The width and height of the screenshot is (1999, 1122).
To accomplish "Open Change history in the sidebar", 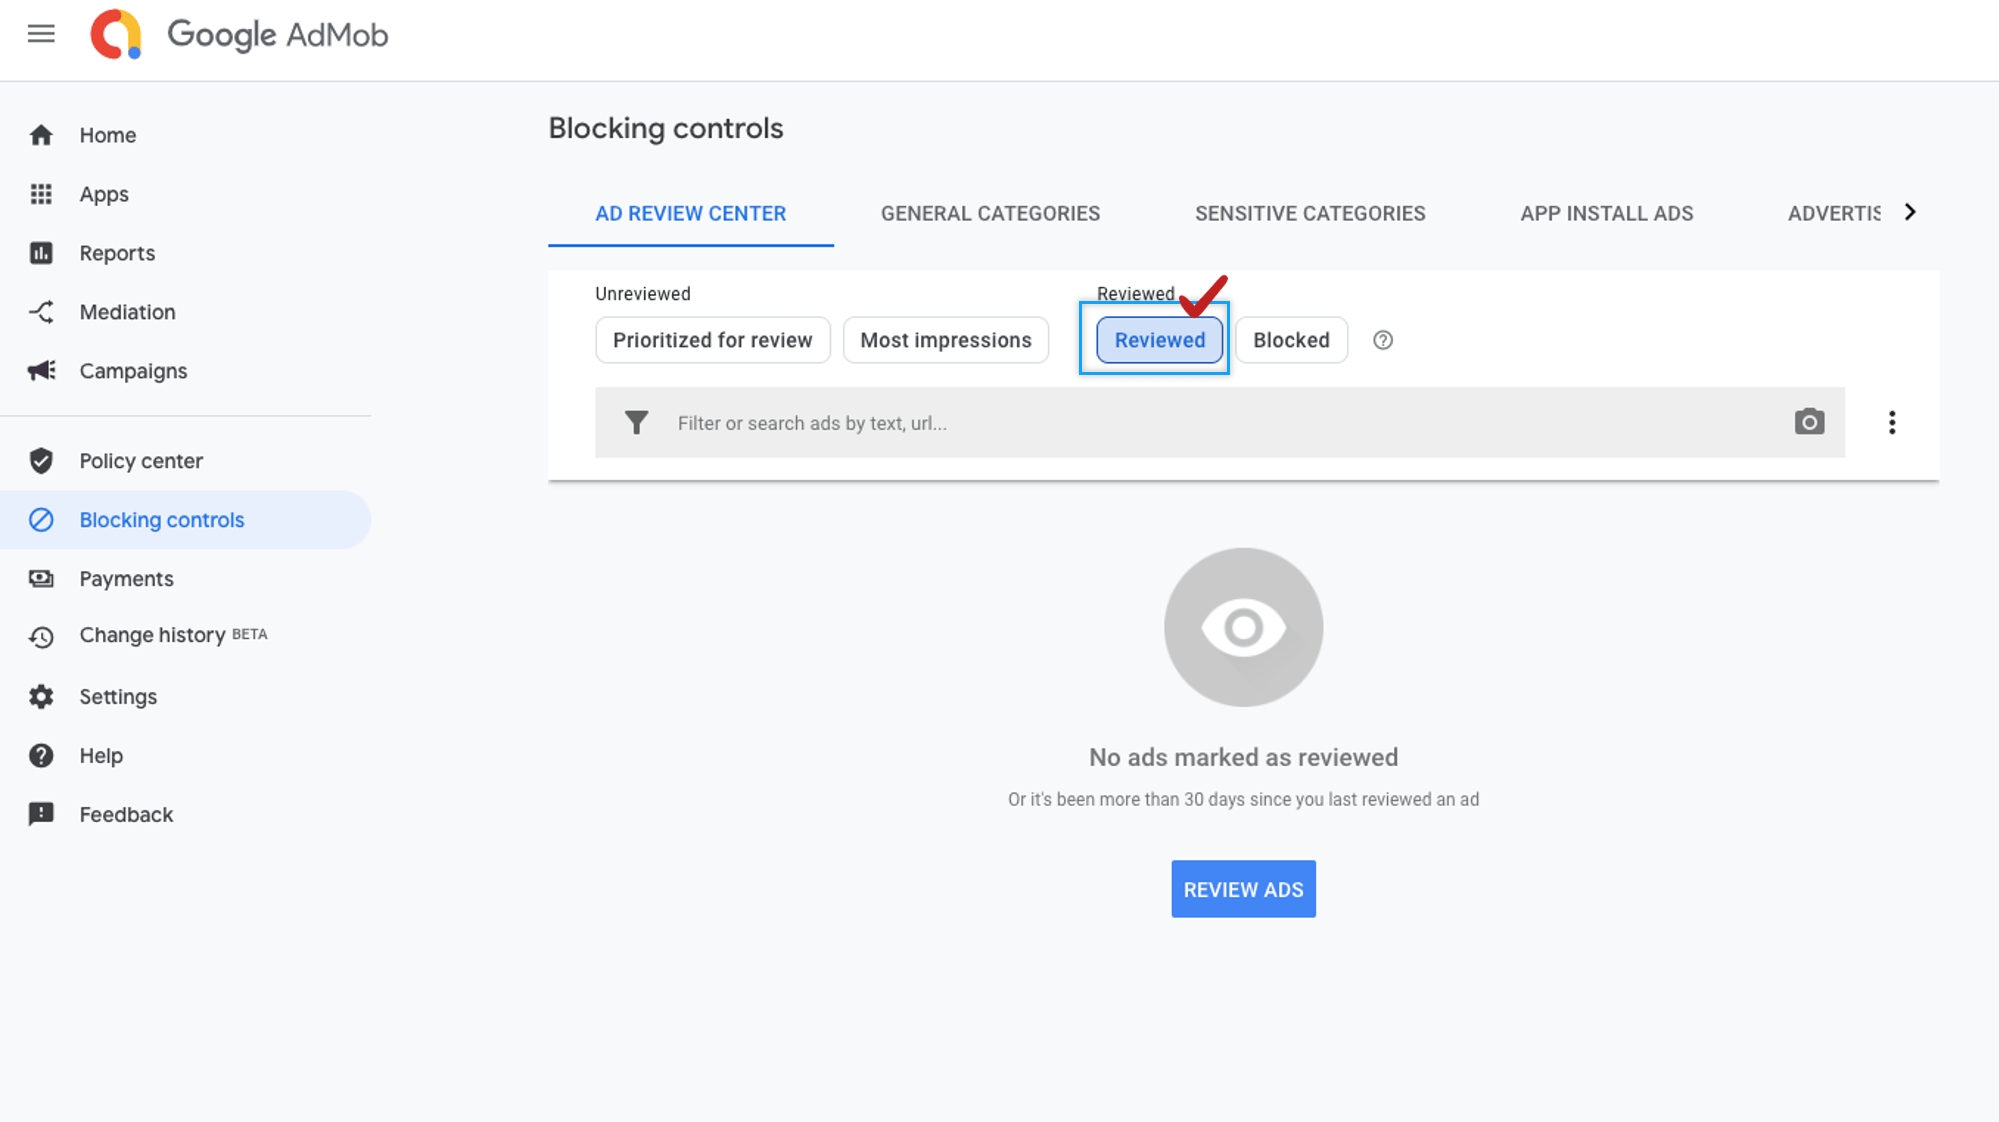I will (x=186, y=636).
